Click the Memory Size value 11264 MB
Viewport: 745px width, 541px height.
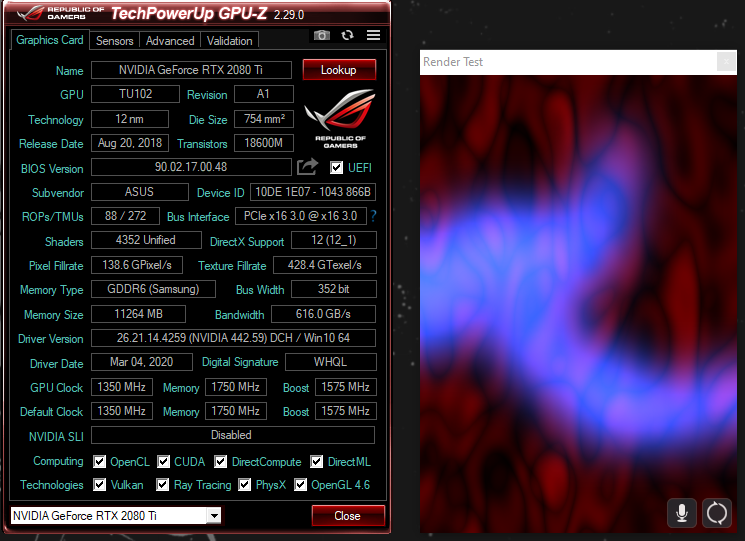[138, 314]
